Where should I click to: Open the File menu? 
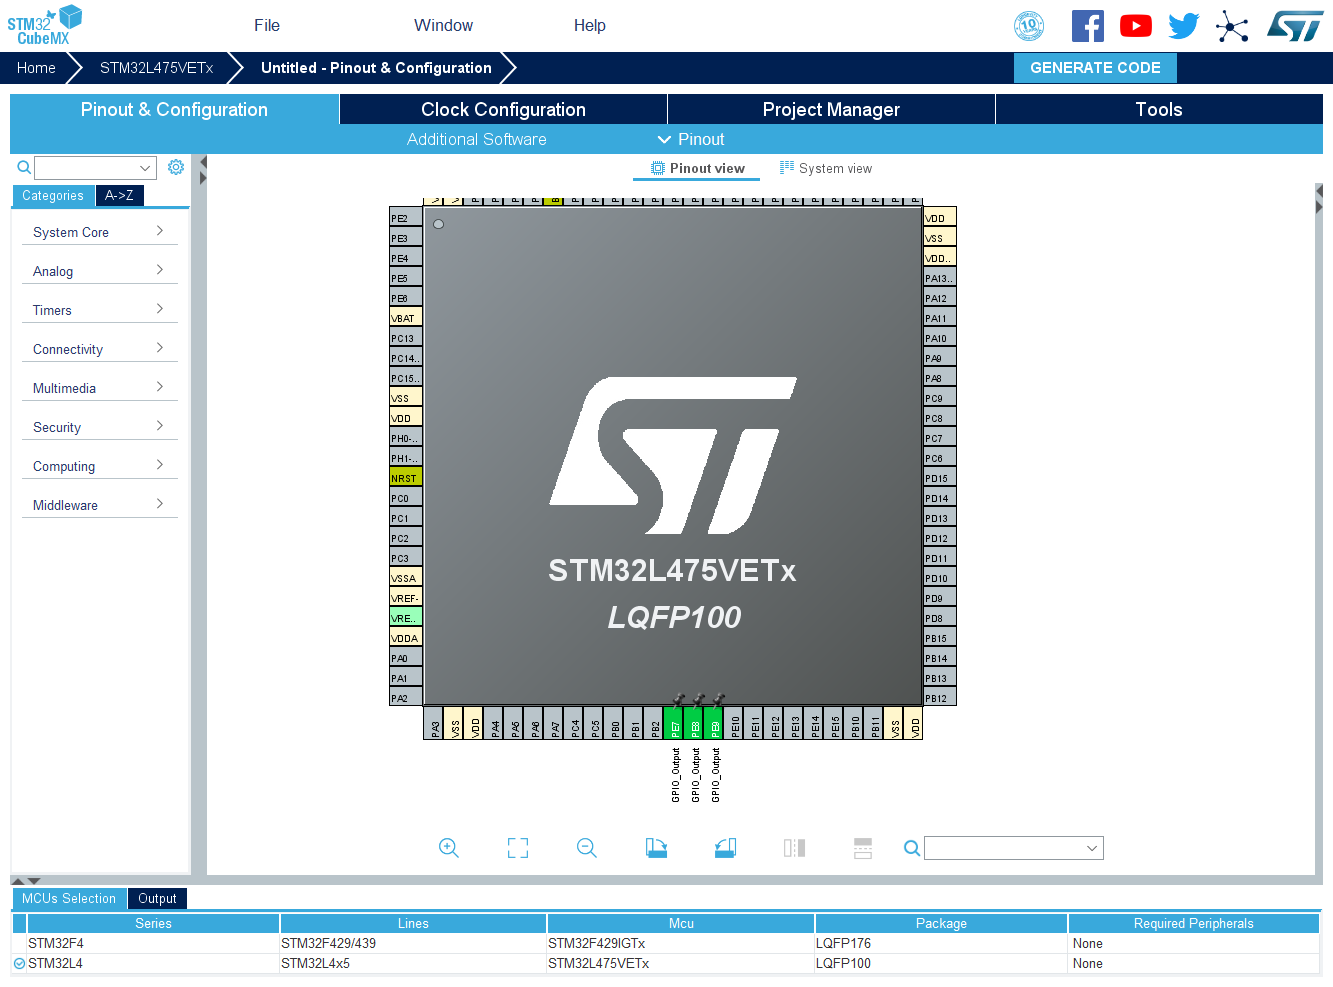[267, 26]
